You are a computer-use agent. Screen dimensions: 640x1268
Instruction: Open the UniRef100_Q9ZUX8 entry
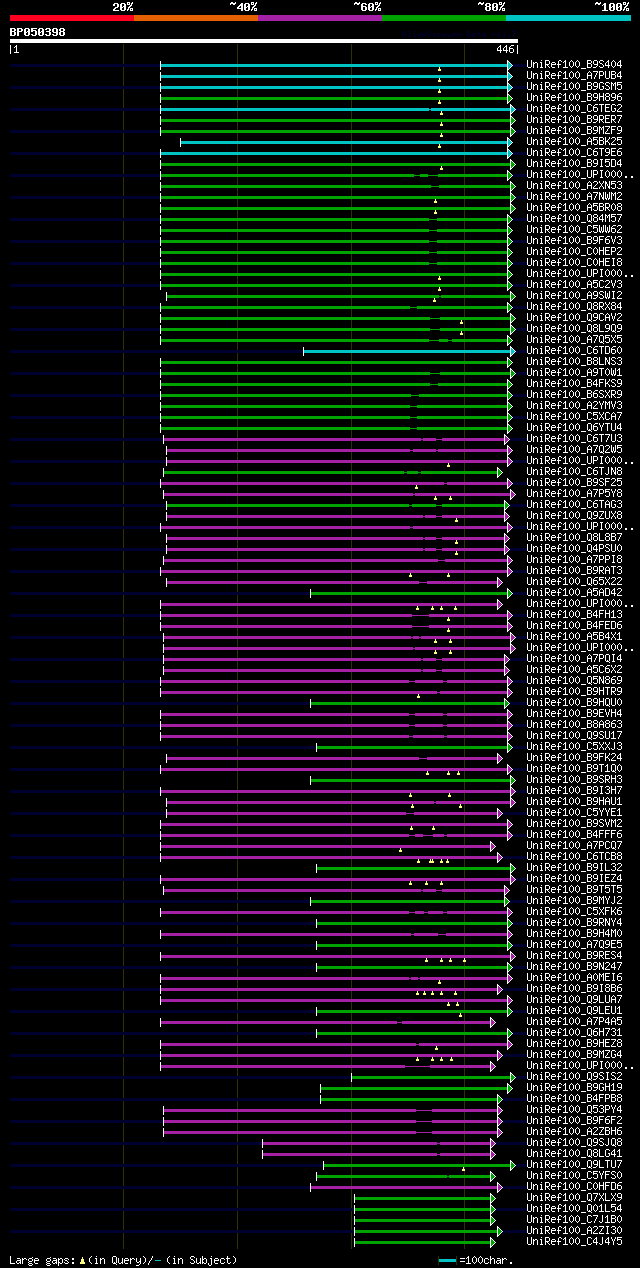[574, 516]
